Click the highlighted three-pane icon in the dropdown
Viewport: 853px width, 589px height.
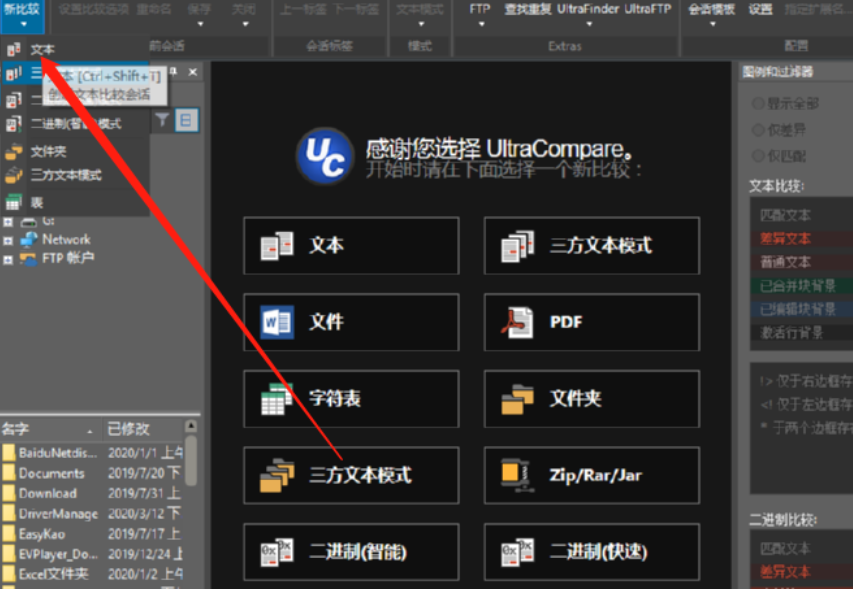pyautogui.click(x=14, y=73)
